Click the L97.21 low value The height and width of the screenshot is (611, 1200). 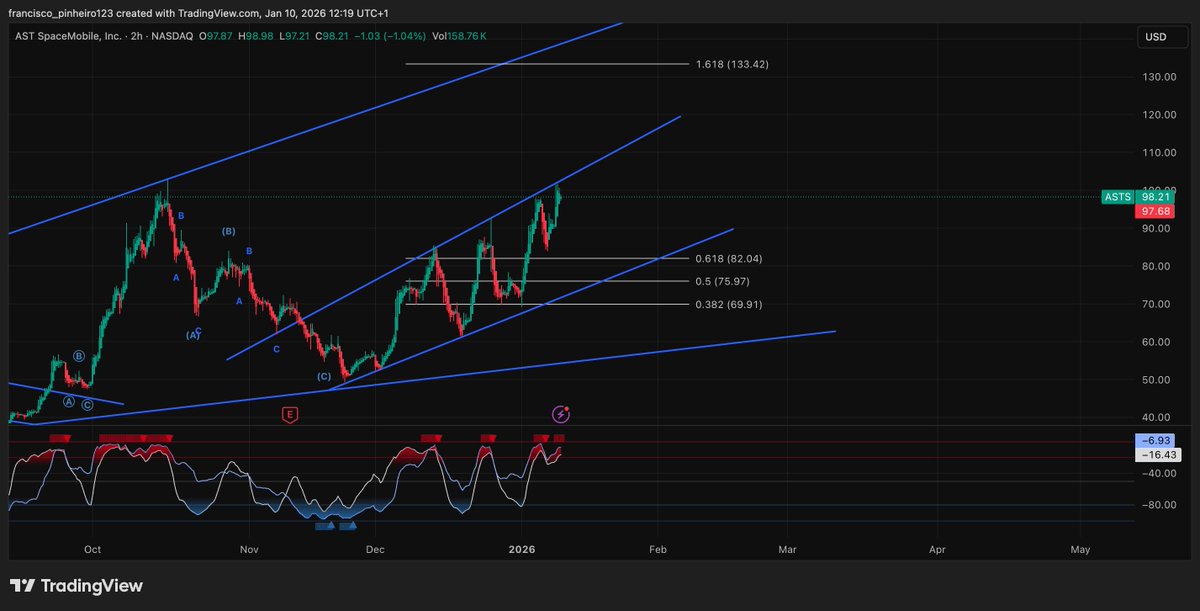[x=295, y=36]
